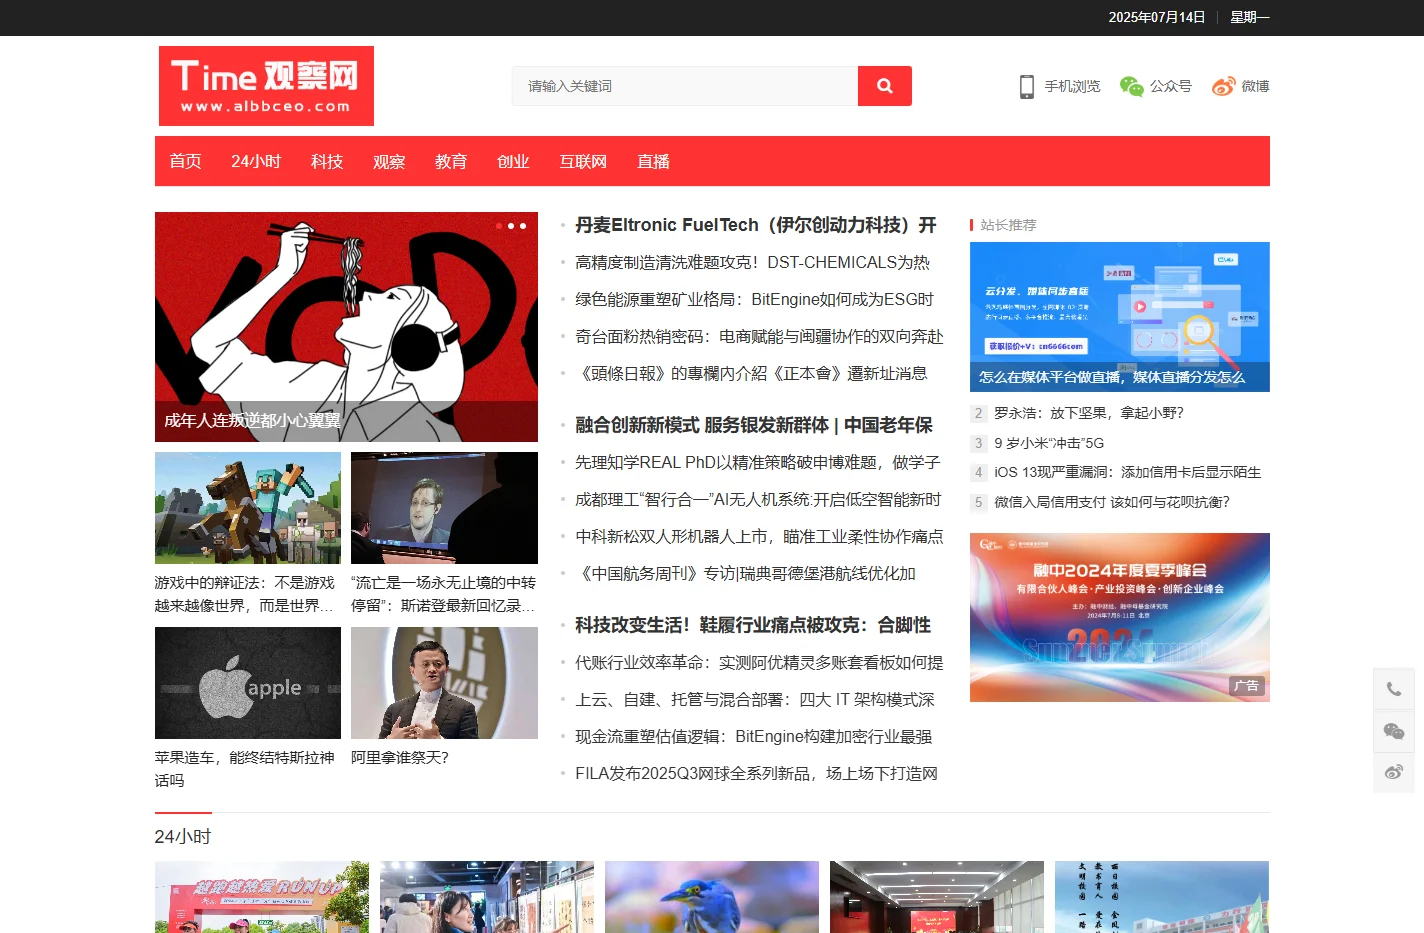1424x933 pixels.
Task: Open the Minecraft game article thumbnail
Action: [248, 508]
